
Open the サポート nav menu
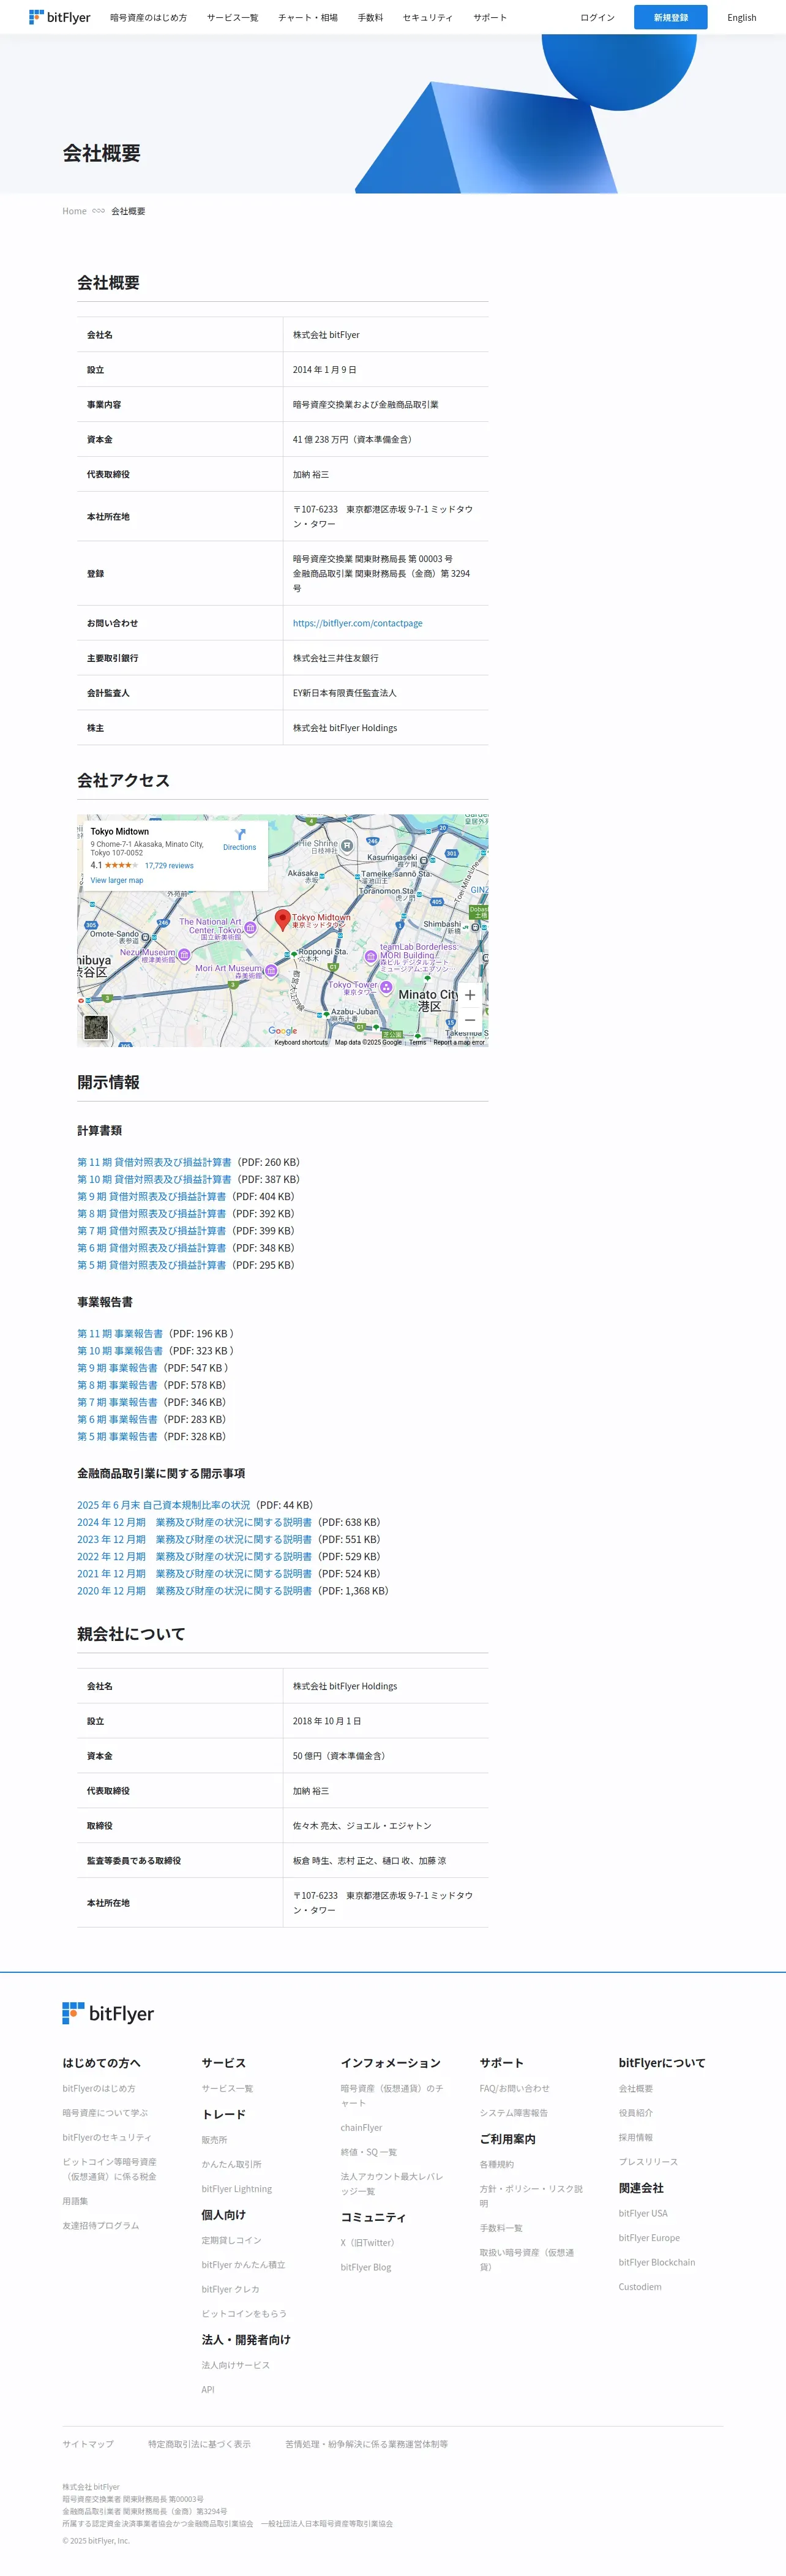click(490, 17)
